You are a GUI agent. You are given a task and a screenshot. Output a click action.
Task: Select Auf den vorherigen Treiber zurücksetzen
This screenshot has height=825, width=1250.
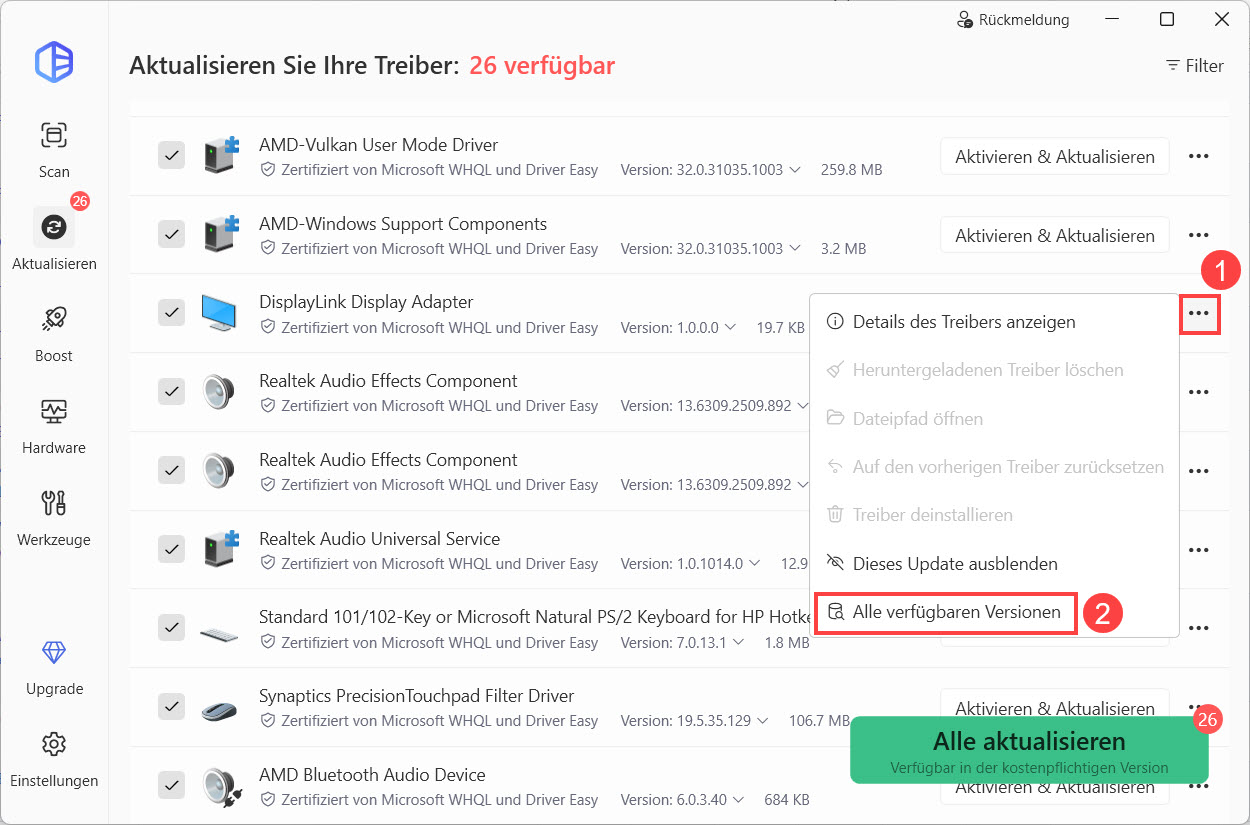[994, 467]
